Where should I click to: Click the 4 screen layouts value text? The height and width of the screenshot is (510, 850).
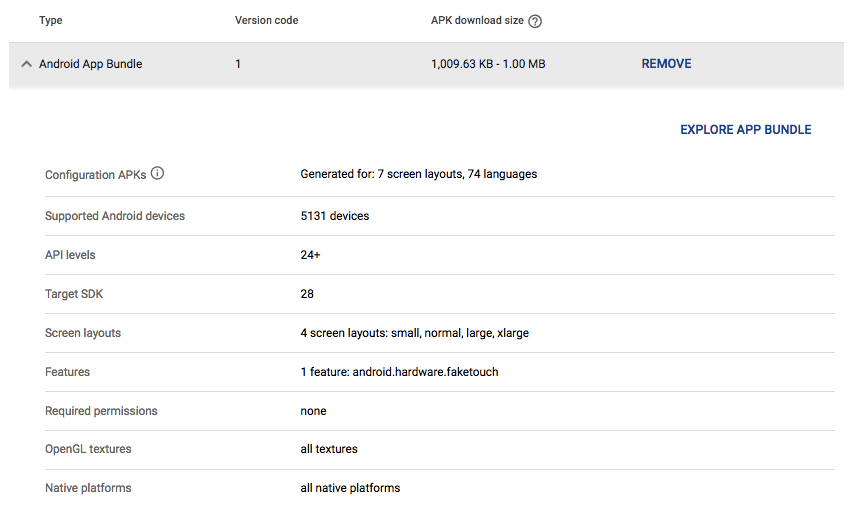point(414,333)
